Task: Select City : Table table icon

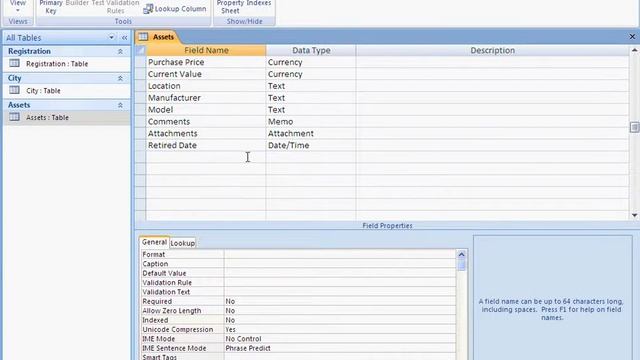Action: [x=14, y=90]
